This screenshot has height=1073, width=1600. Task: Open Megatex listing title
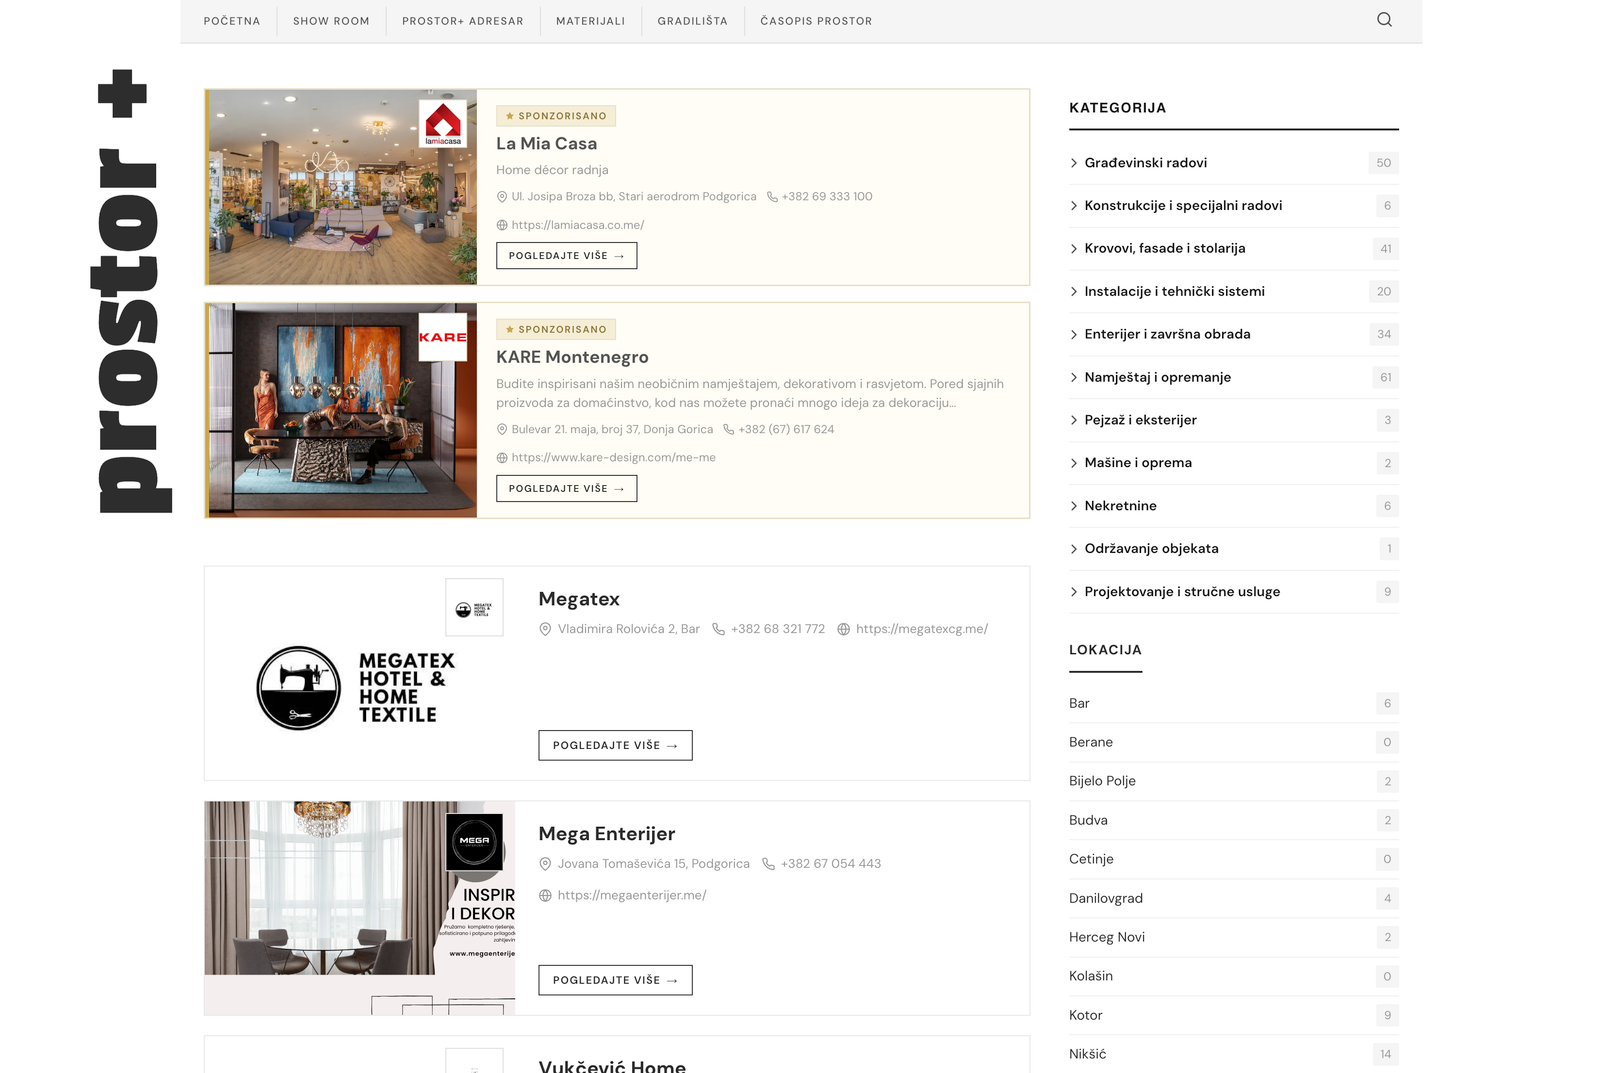coord(579,599)
